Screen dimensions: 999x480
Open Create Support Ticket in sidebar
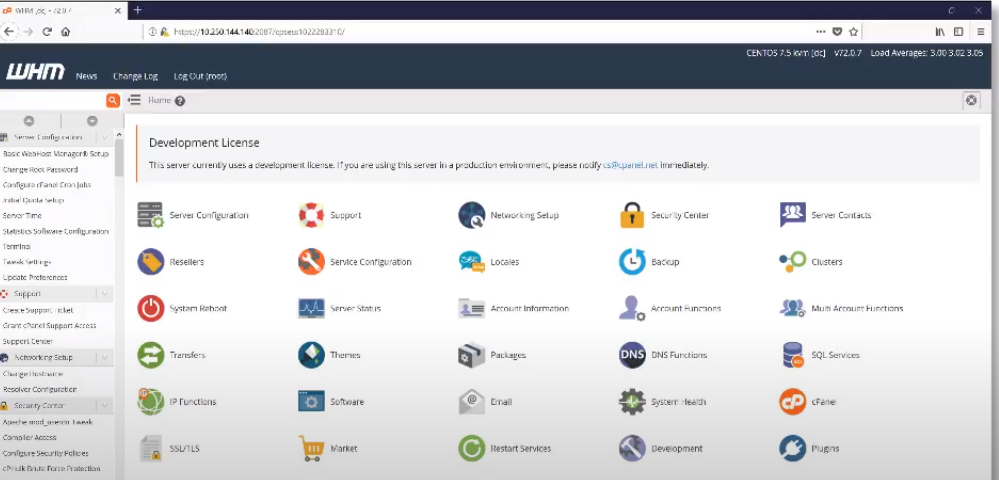[38, 310]
